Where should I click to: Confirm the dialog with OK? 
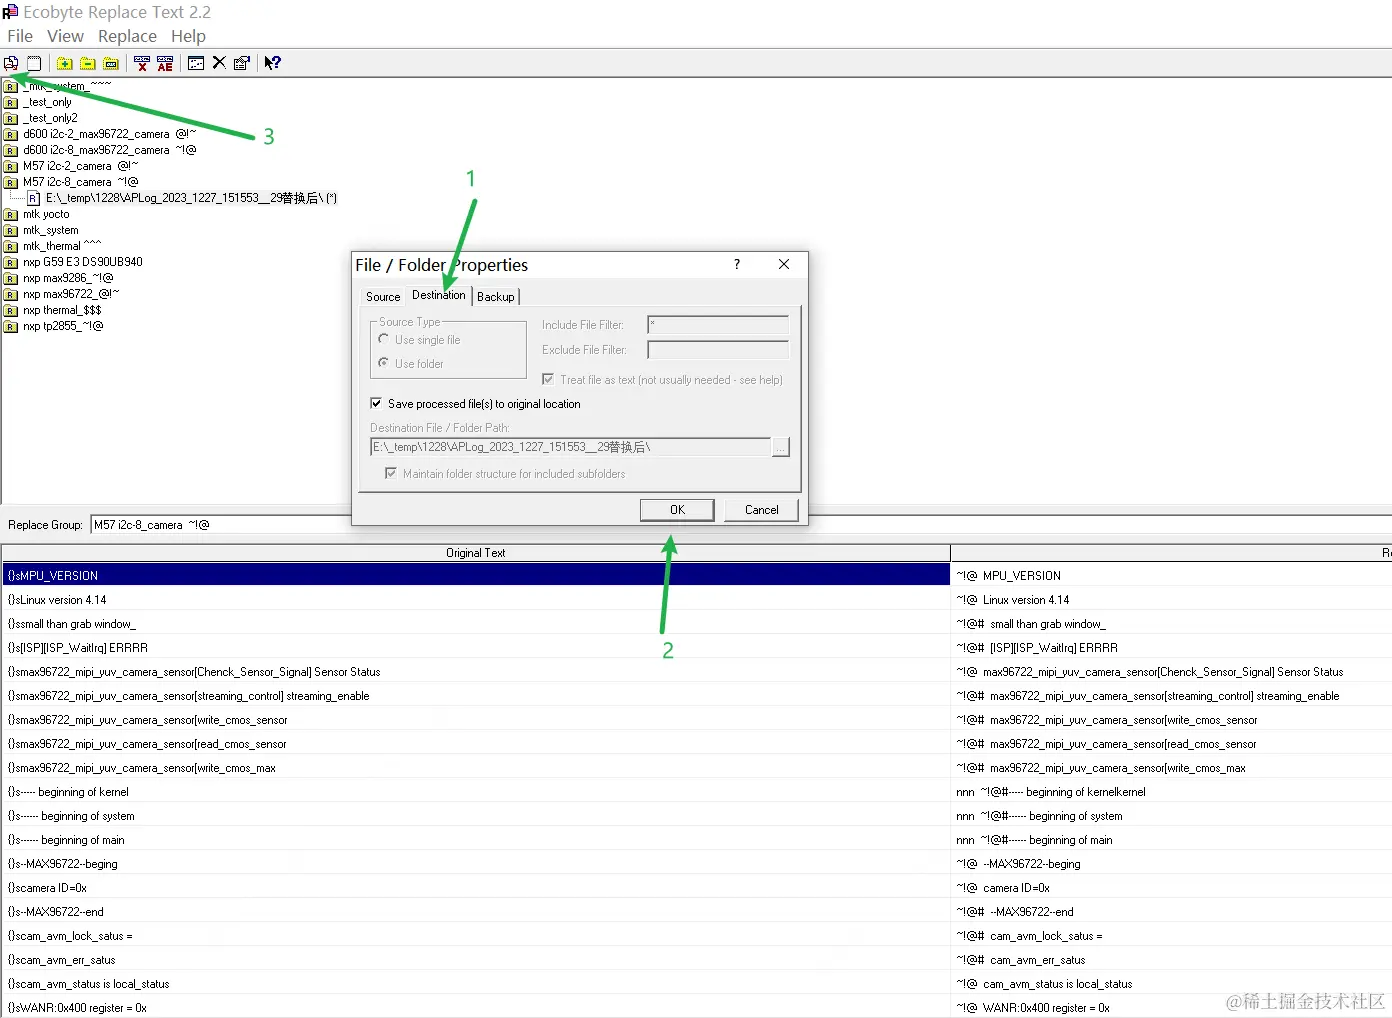pyautogui.click(x=677, y=510)
